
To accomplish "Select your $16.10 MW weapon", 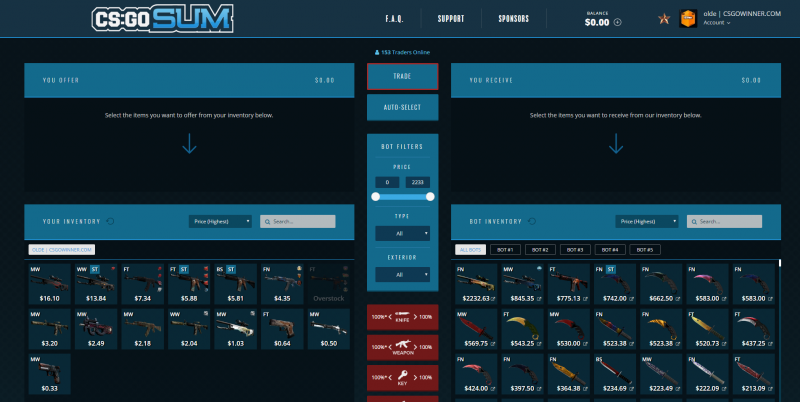I will coord(49,284).
